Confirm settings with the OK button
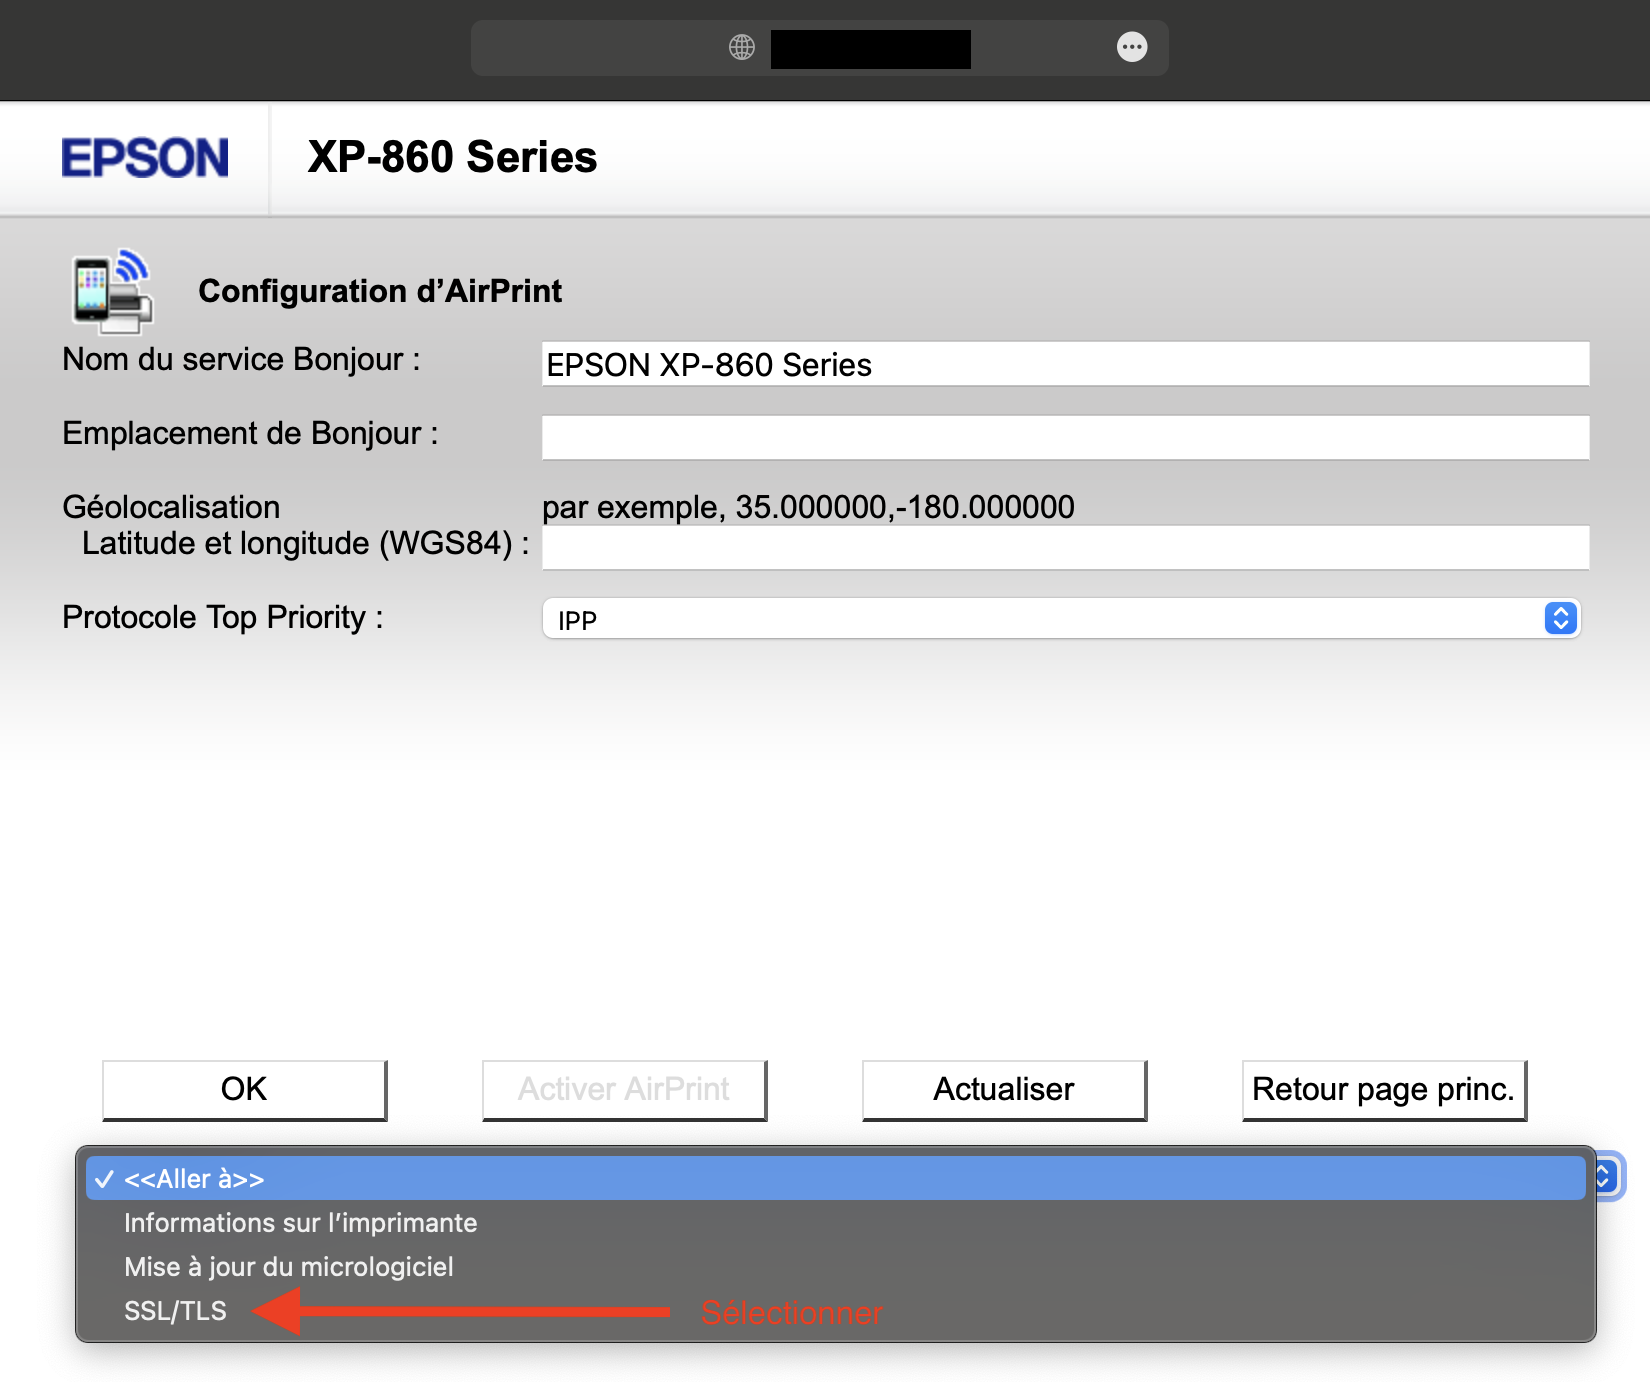 pos(244,1090)
